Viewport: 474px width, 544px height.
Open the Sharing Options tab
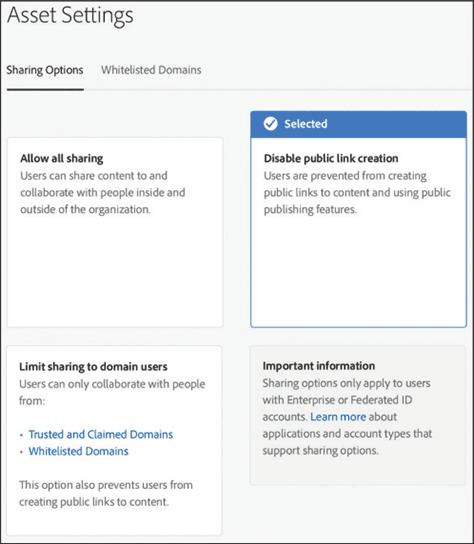click(x=45, y=70)
